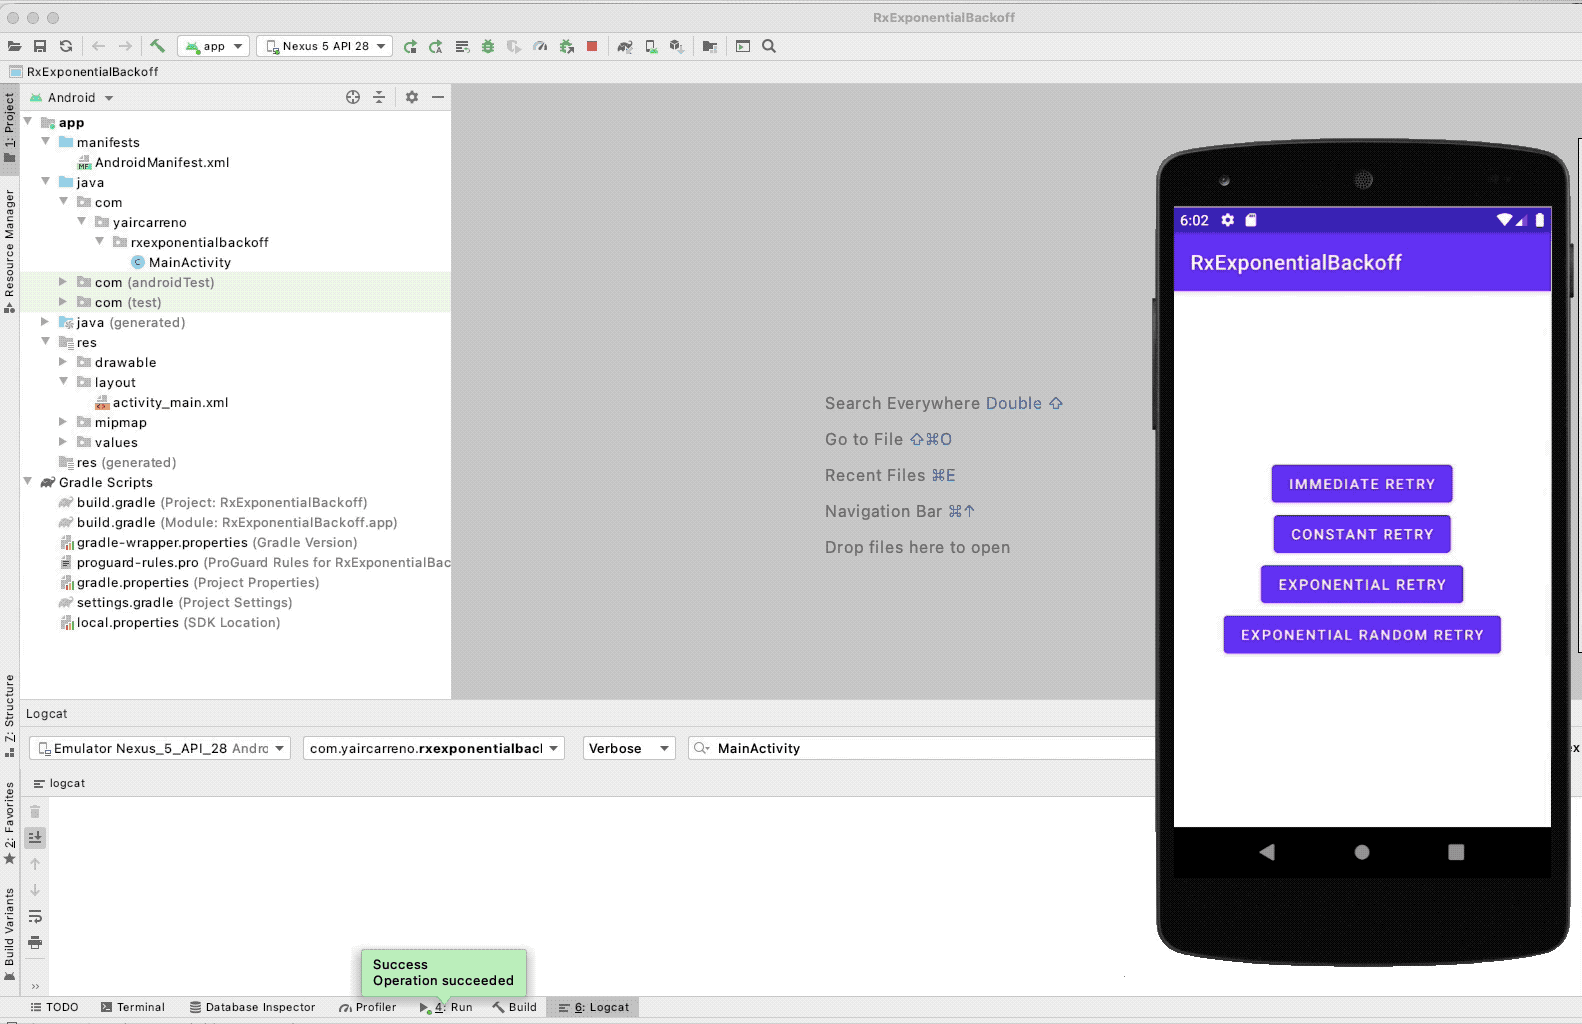The image size is (1582, 1024).
Task: Open Project panel gear options
Action: tap(412, 97)
